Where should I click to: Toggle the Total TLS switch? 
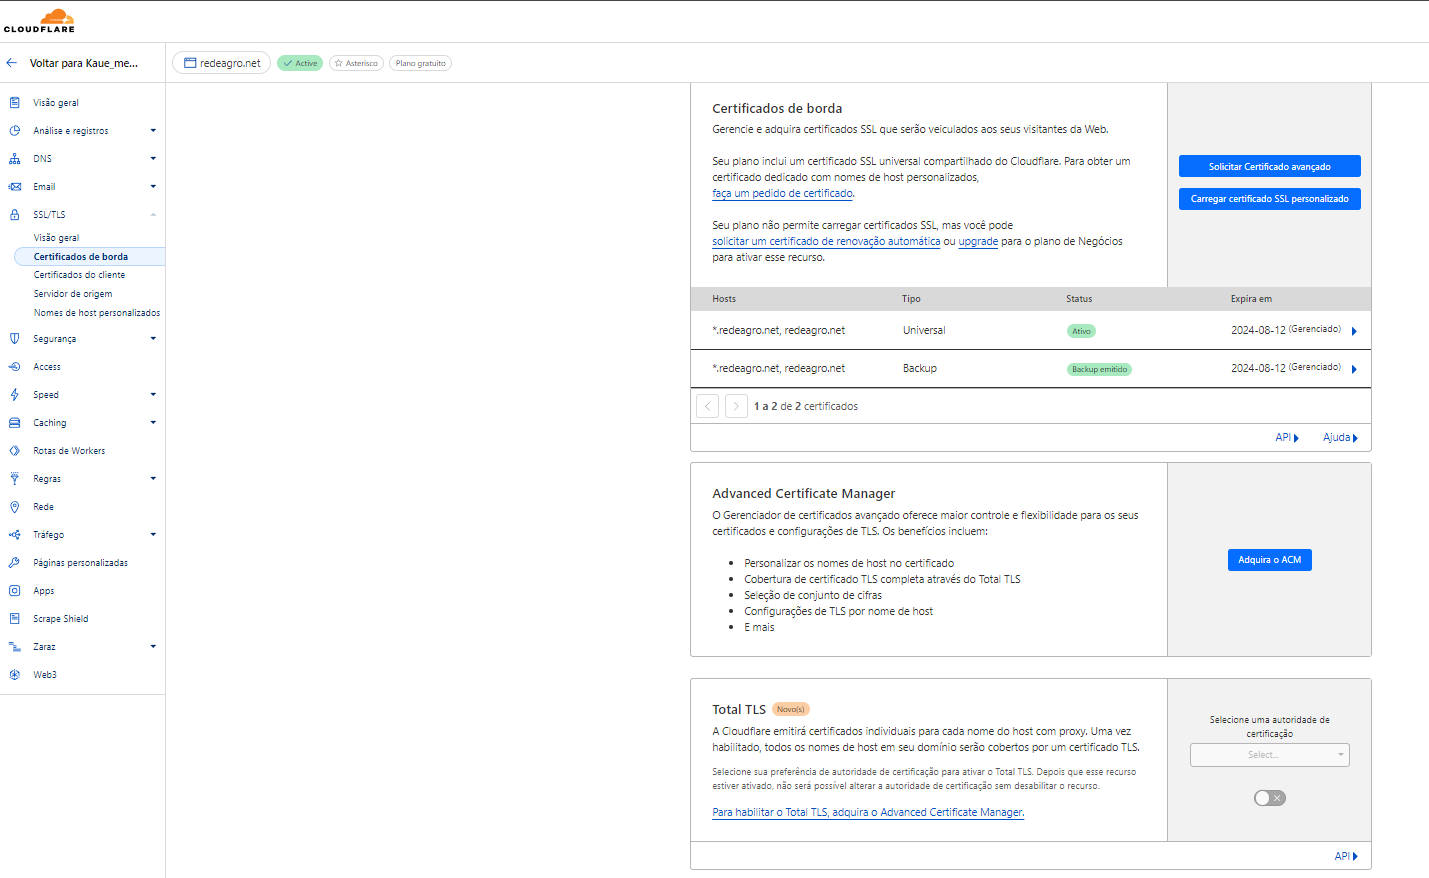(1270, 798)
